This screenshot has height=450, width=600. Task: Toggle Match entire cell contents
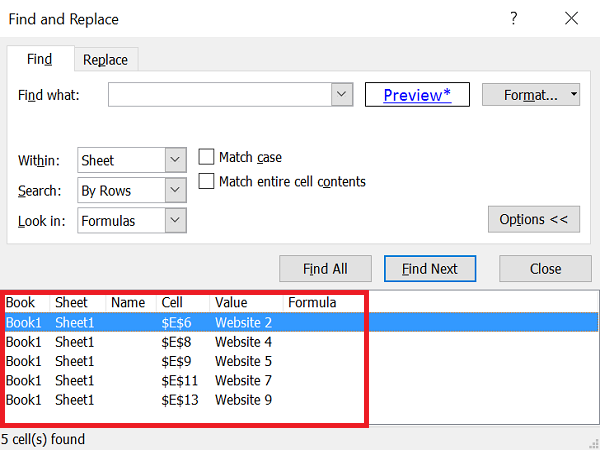tap(207, 182)
